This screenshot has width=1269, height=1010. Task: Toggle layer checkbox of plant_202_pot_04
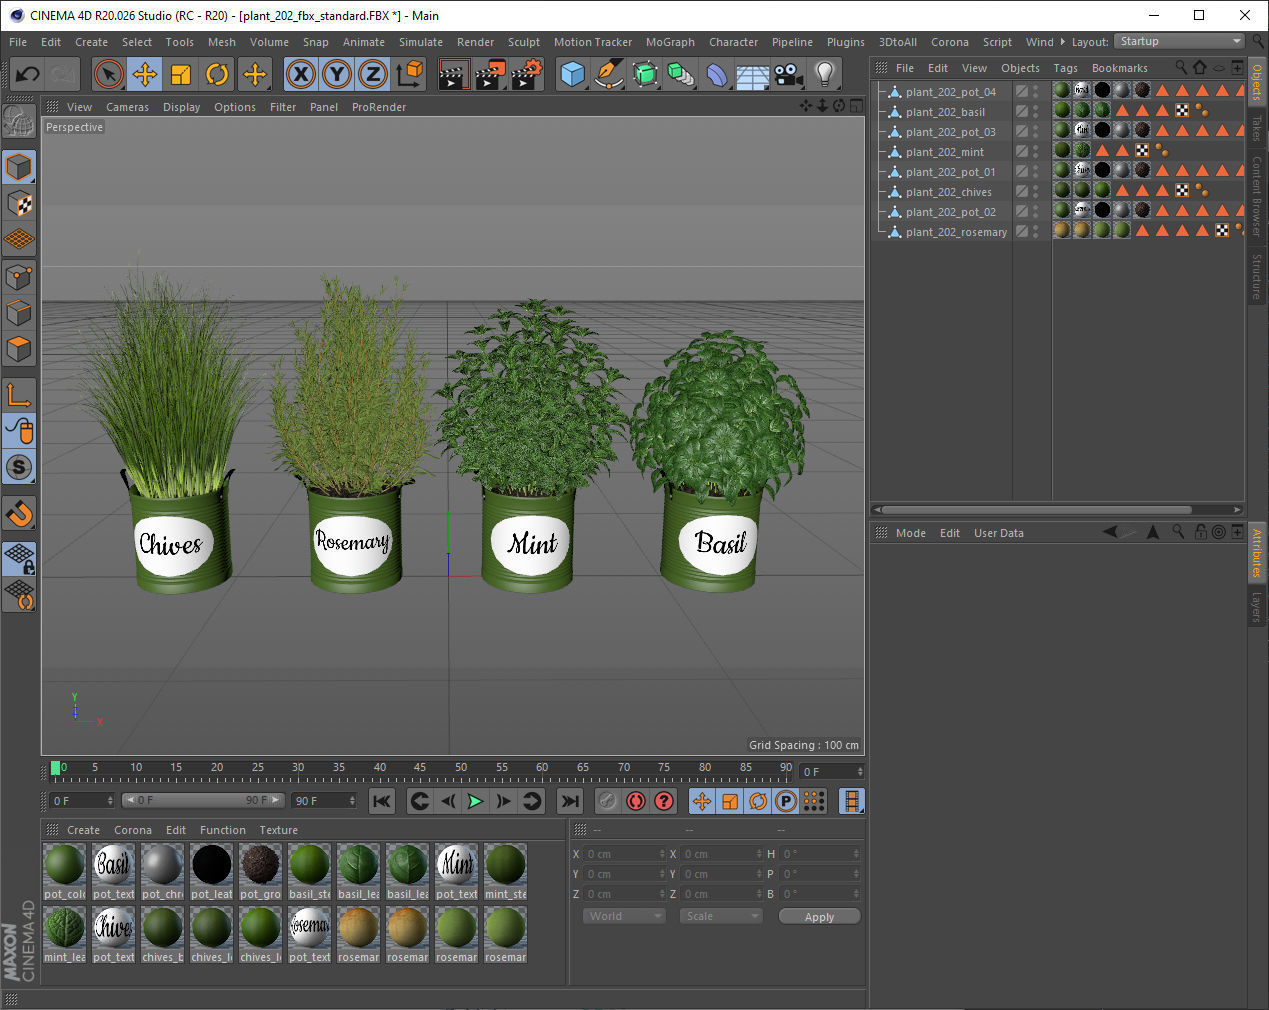click(1021, 91)
